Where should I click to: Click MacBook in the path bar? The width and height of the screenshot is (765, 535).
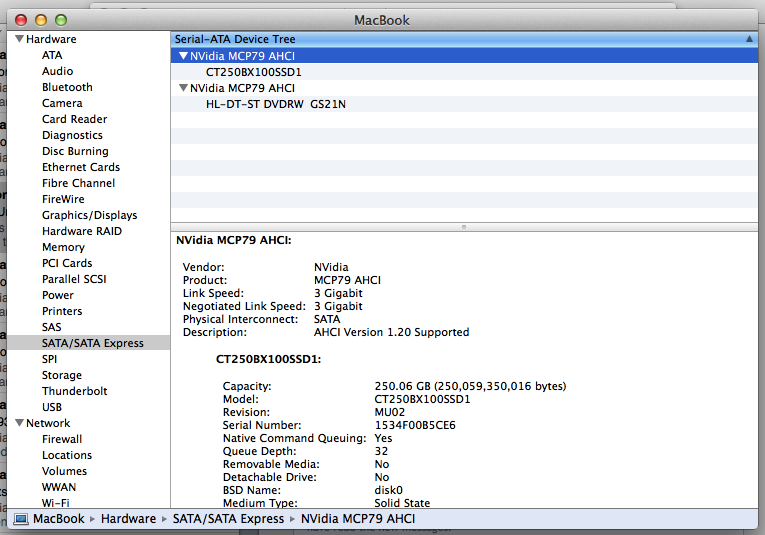point(59,519)
